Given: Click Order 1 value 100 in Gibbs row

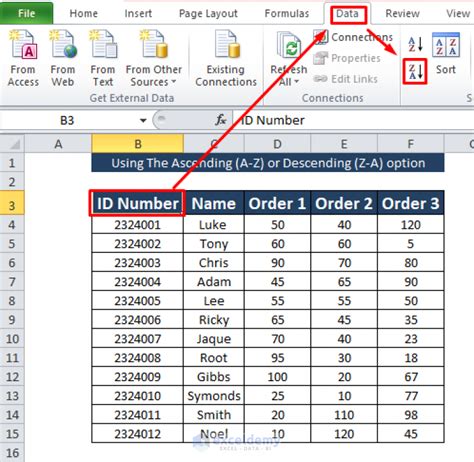Looking at the screenshot, I should coord(277,377).
